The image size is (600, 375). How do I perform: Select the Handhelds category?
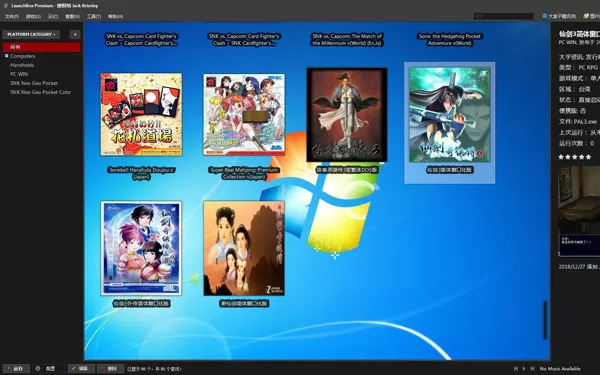pos(22,65)
